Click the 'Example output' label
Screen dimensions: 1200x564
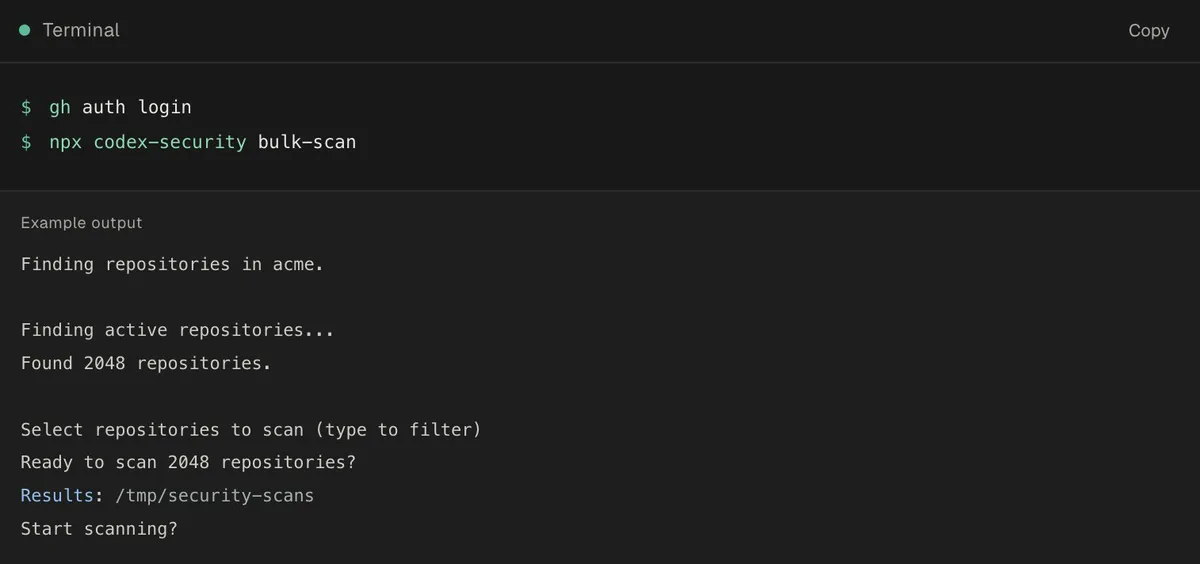click(x=82, y=223)
